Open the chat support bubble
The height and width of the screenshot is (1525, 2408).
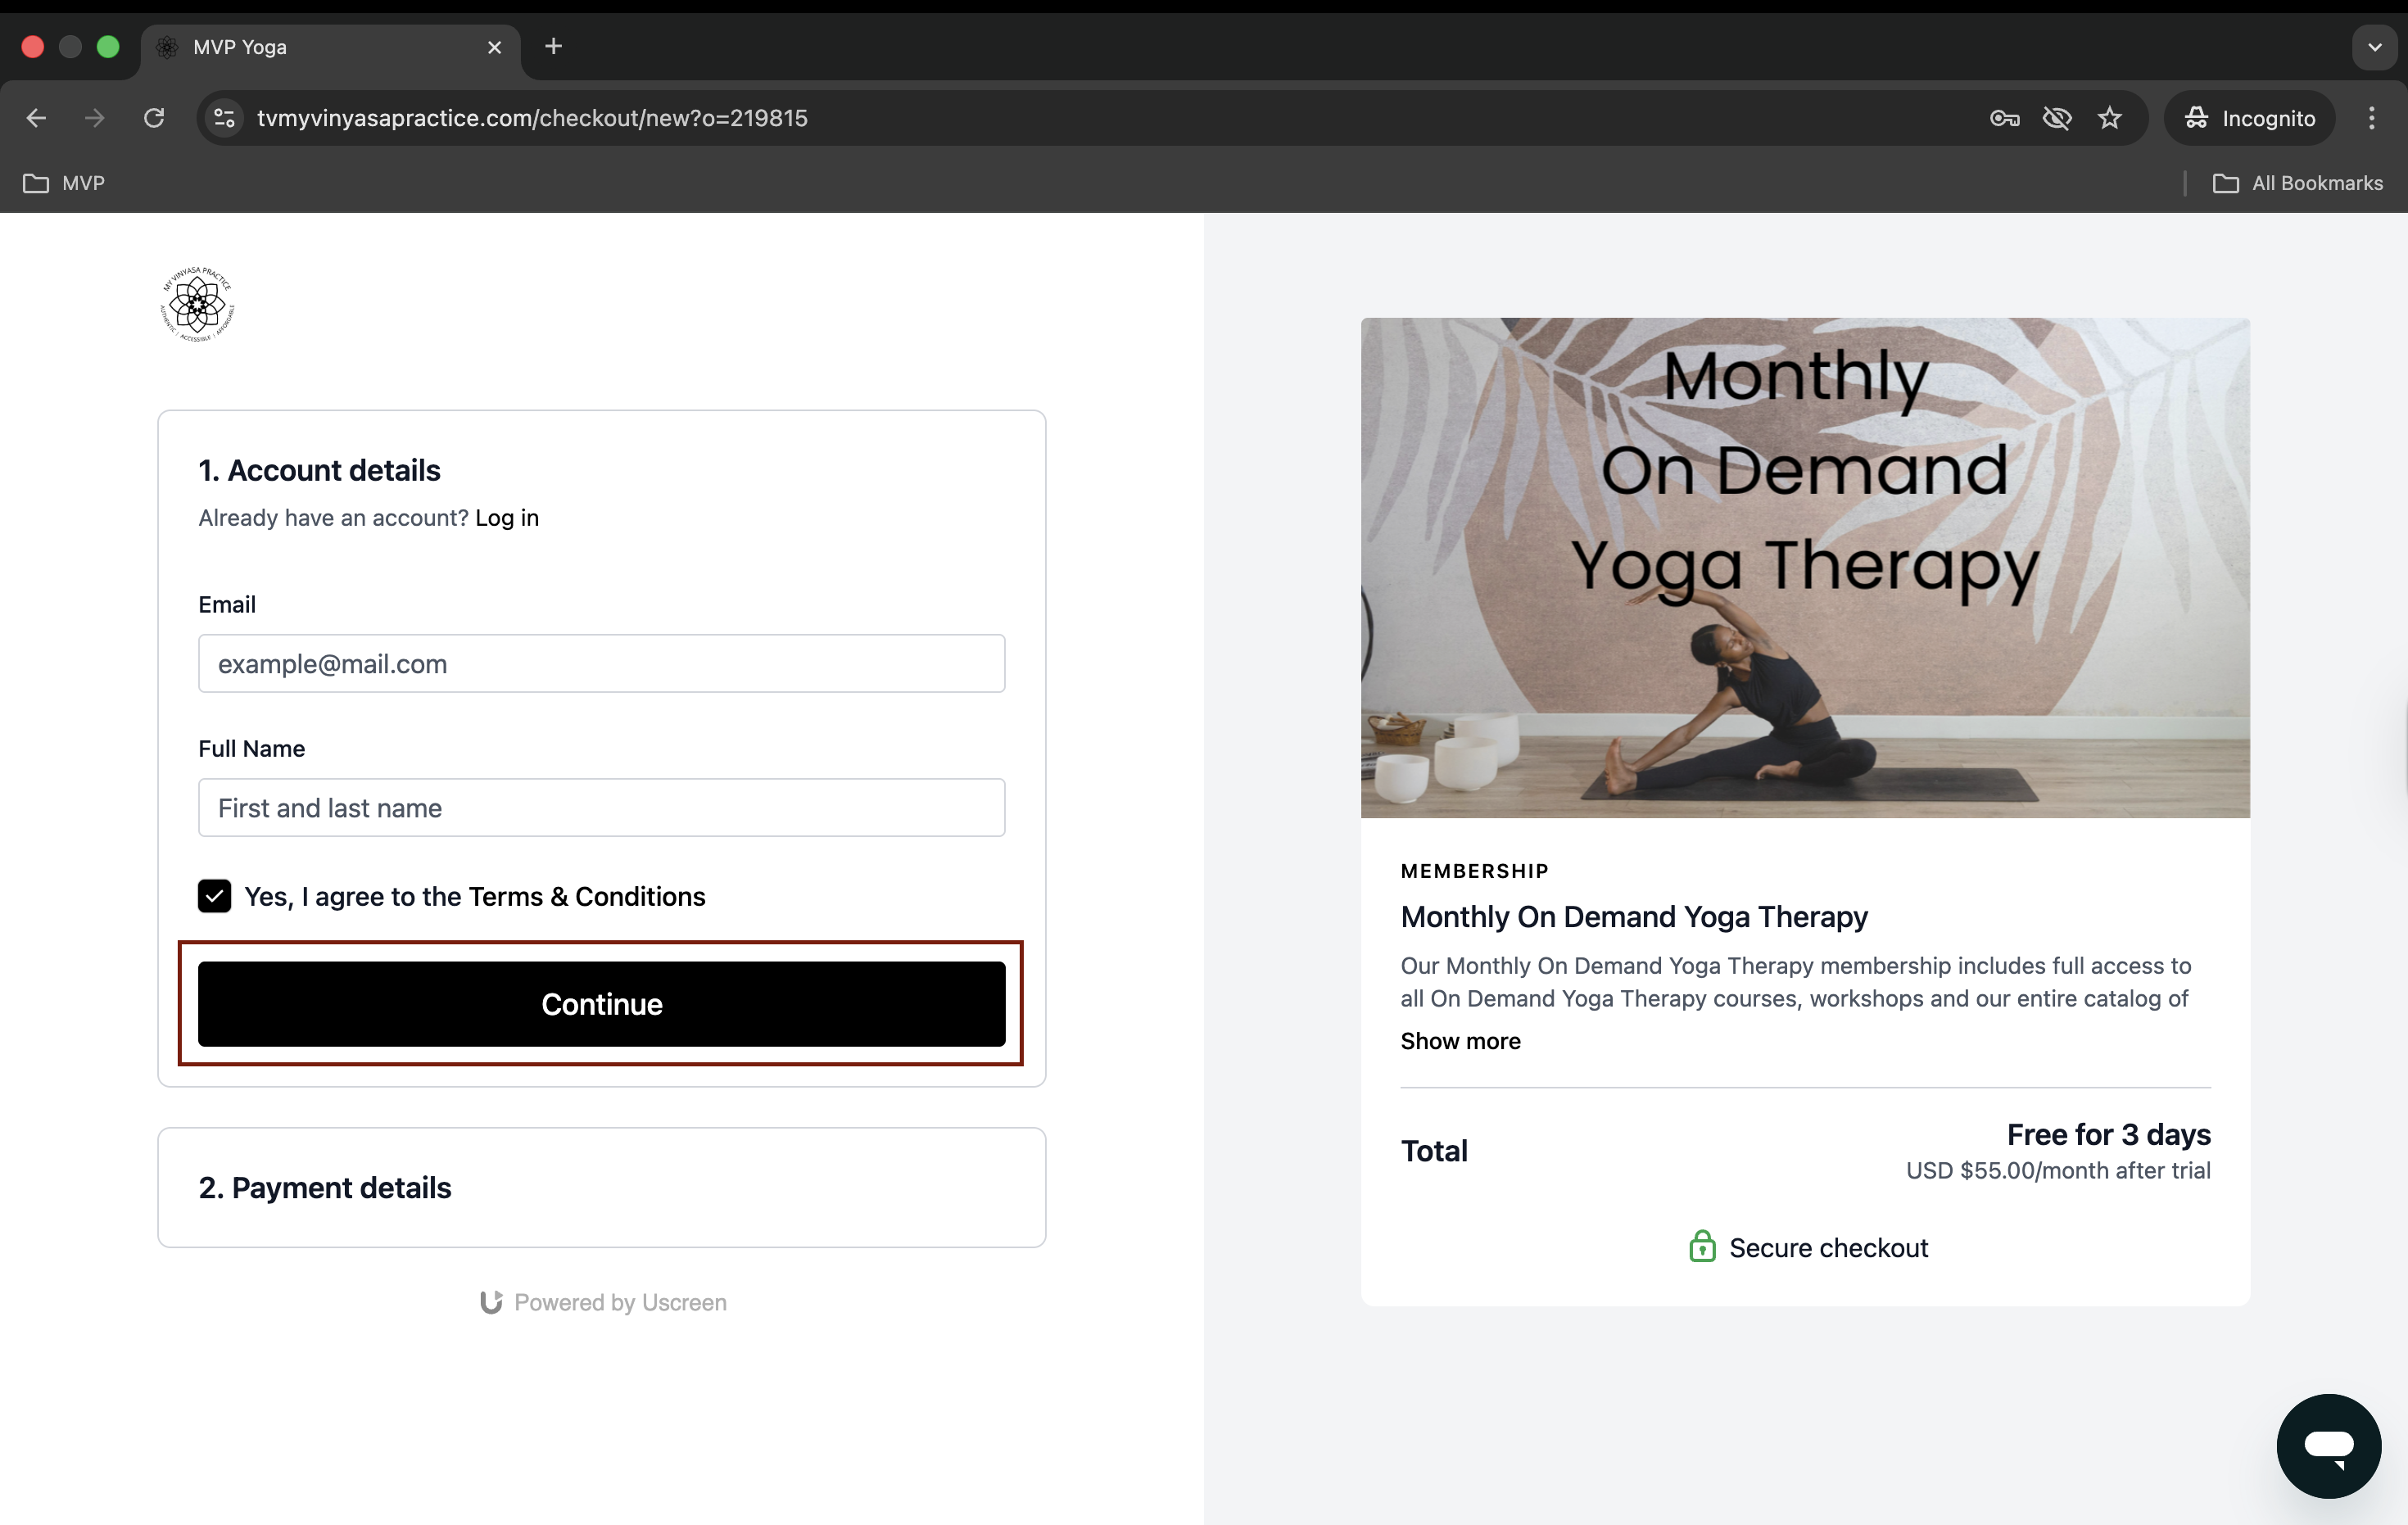coord(2328,1445)
